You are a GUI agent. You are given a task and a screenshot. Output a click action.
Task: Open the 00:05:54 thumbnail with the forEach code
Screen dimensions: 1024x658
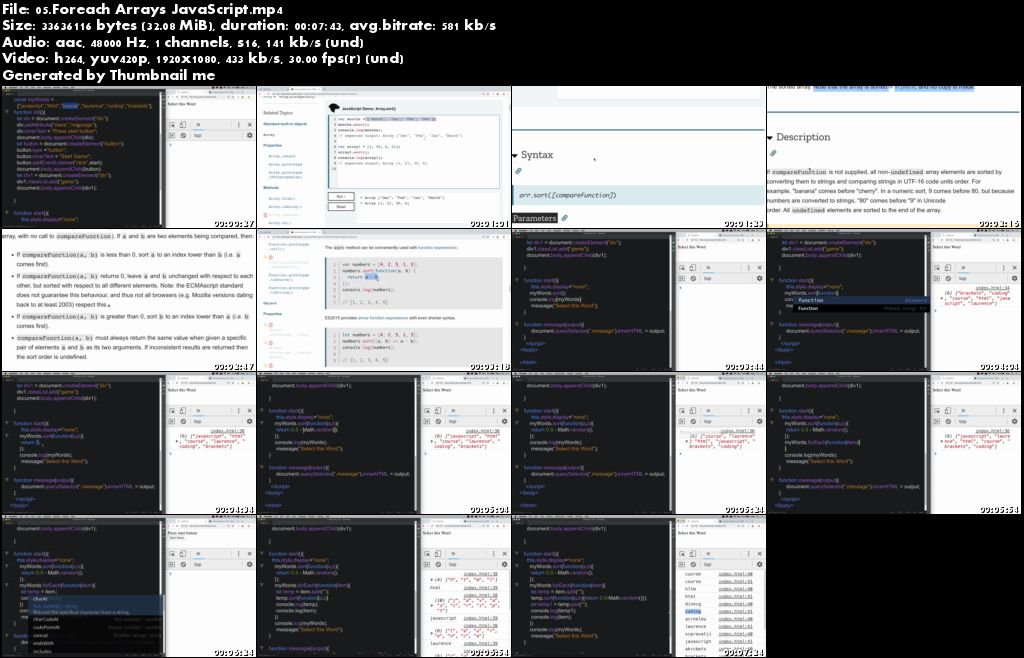pos(894,443)
